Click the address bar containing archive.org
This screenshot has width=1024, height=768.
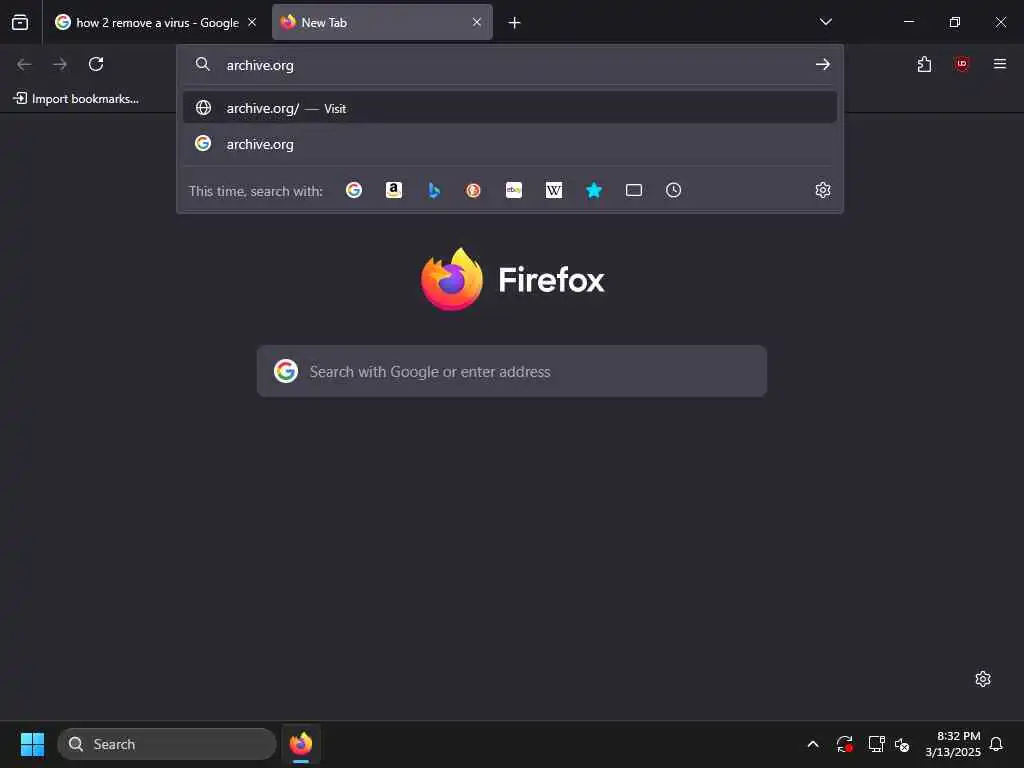(509, 65)
